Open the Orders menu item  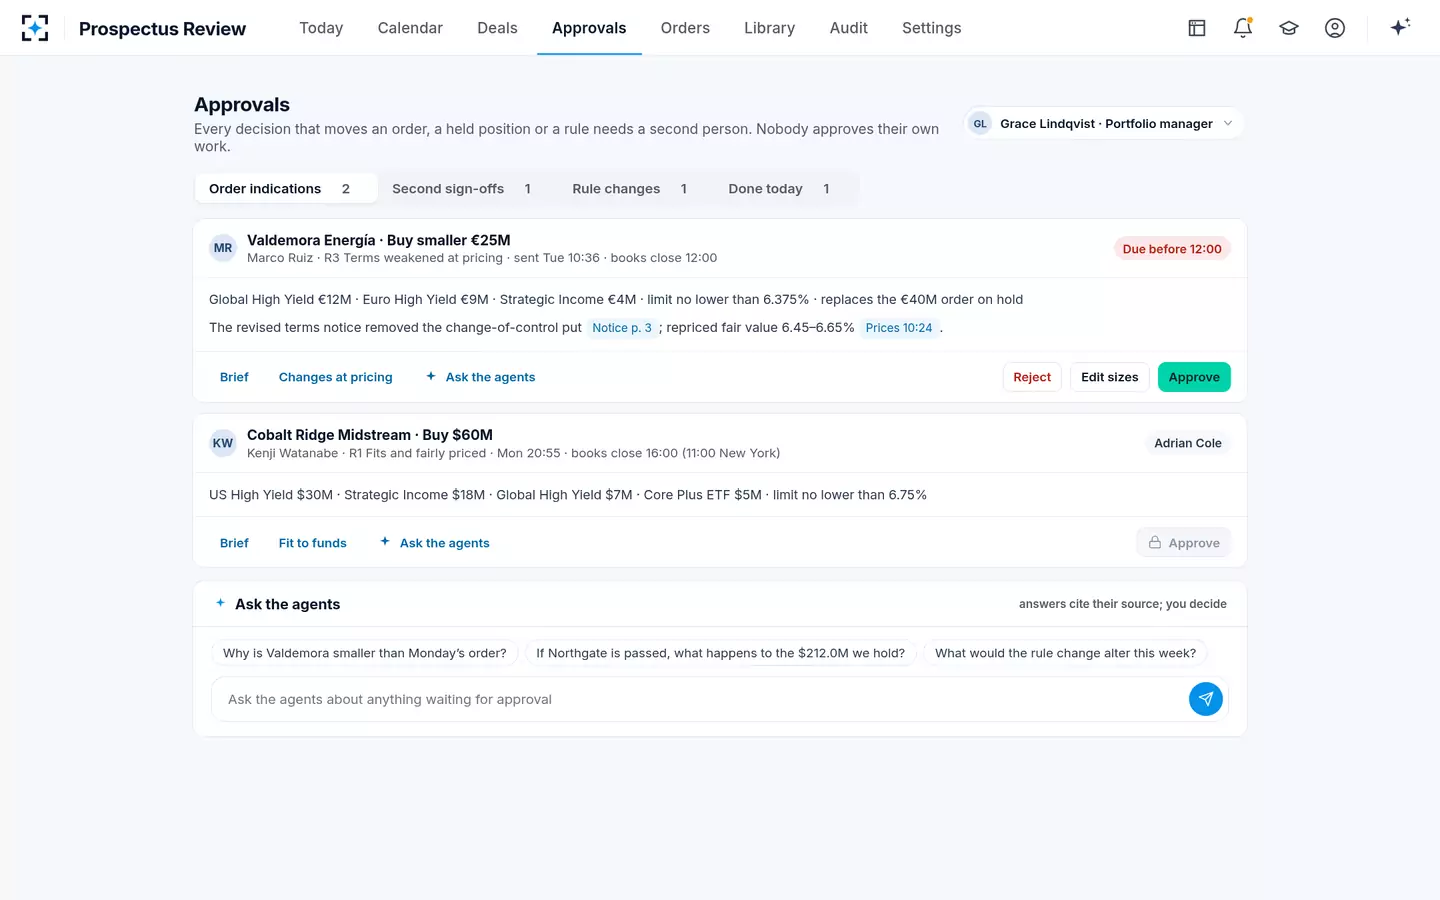685,28
